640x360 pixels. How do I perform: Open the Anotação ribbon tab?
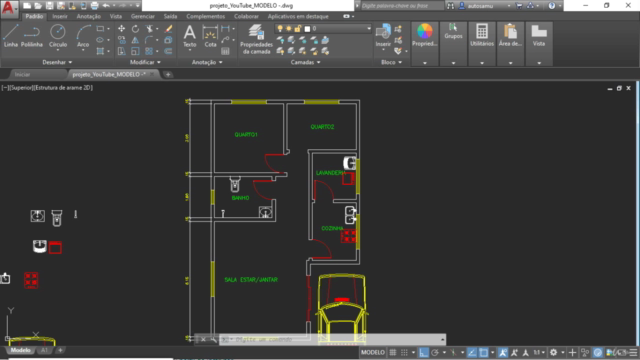[x=89, y=16]
